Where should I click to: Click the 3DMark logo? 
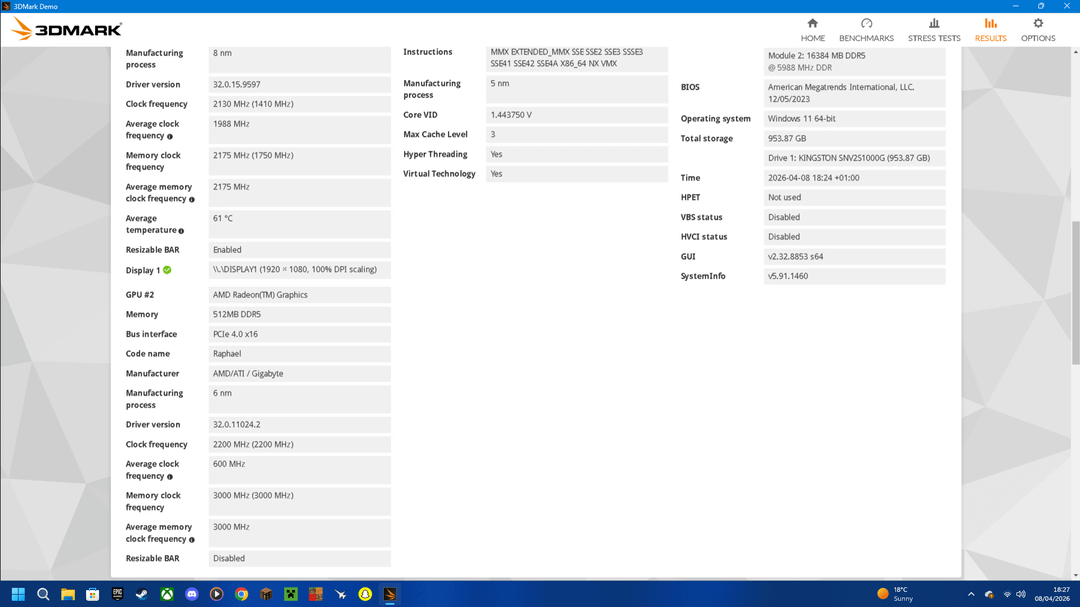(x=67, y=29)
